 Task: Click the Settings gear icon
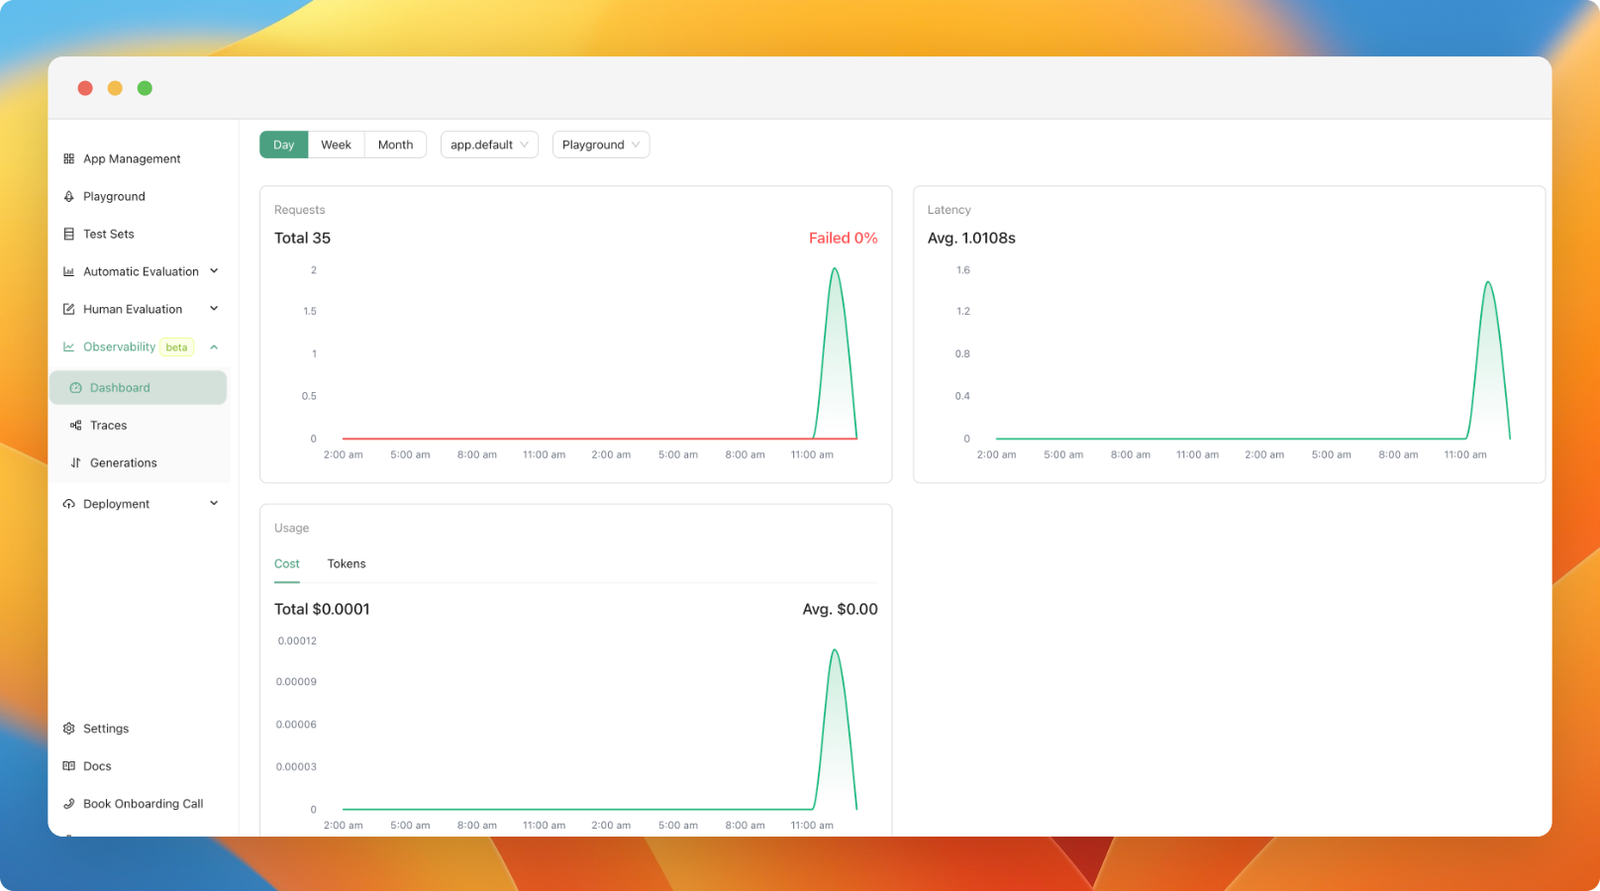[69, 729]
